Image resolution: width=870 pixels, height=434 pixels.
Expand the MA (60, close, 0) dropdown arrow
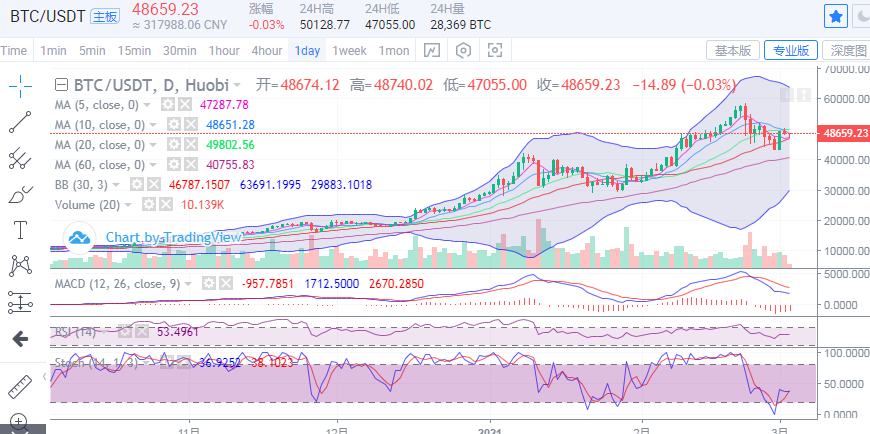[154, 164]
